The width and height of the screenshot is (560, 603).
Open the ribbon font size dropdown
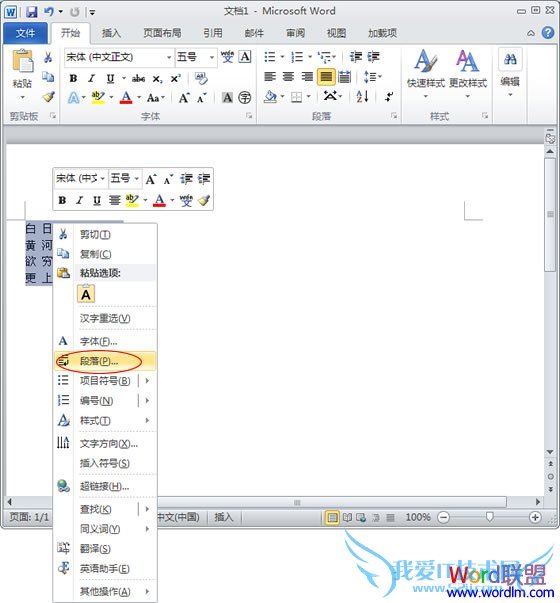pos(212,57)
